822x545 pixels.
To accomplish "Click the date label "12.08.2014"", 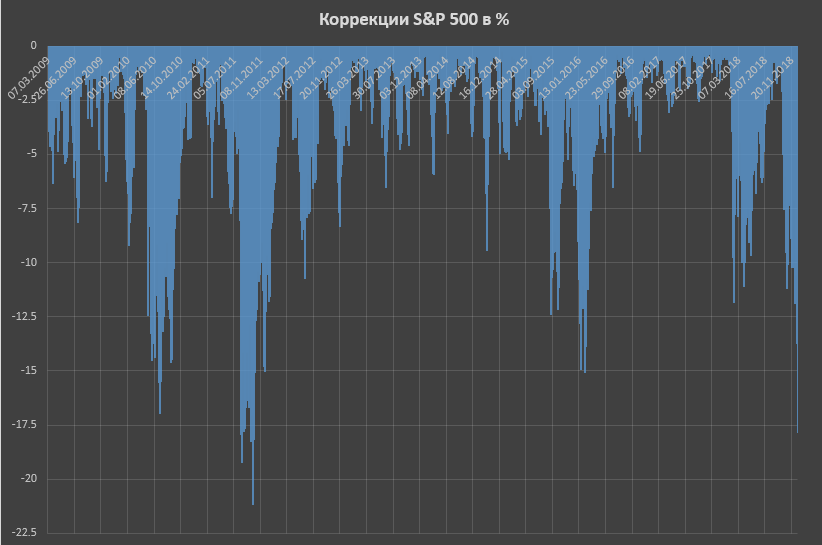I will pos(454,78).
